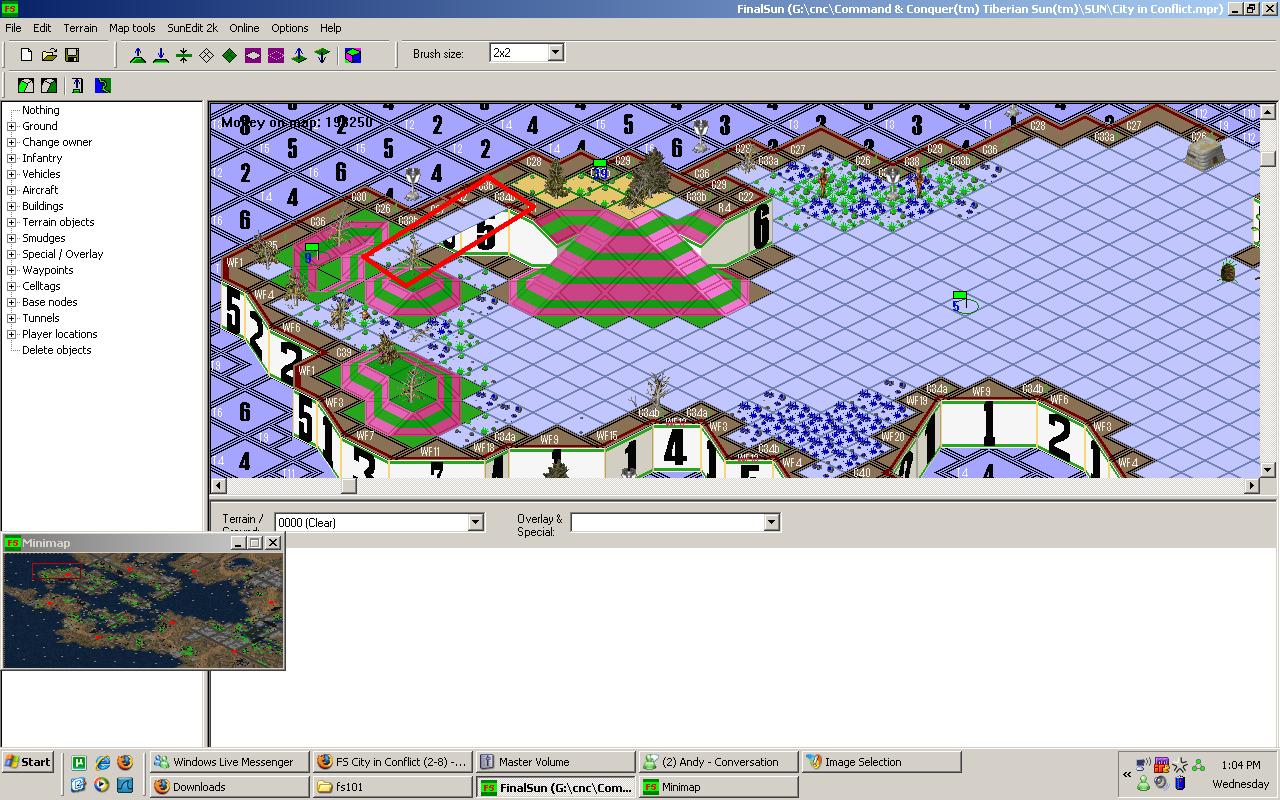This screenshot has width=1280, height=800.
Task: Click the white outlined diamond tile icon
Action: click(207, 55)
